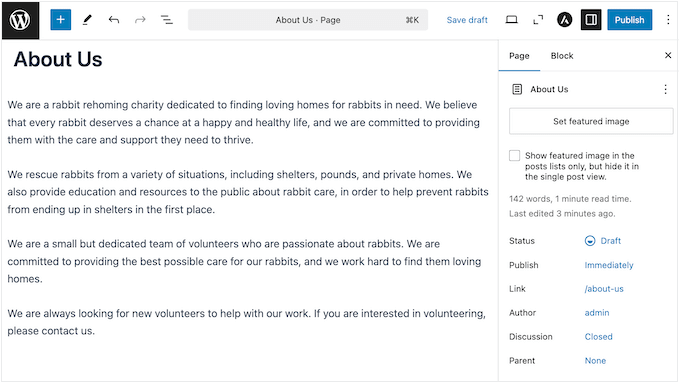Open the Astra settings icon

point(565,20)
